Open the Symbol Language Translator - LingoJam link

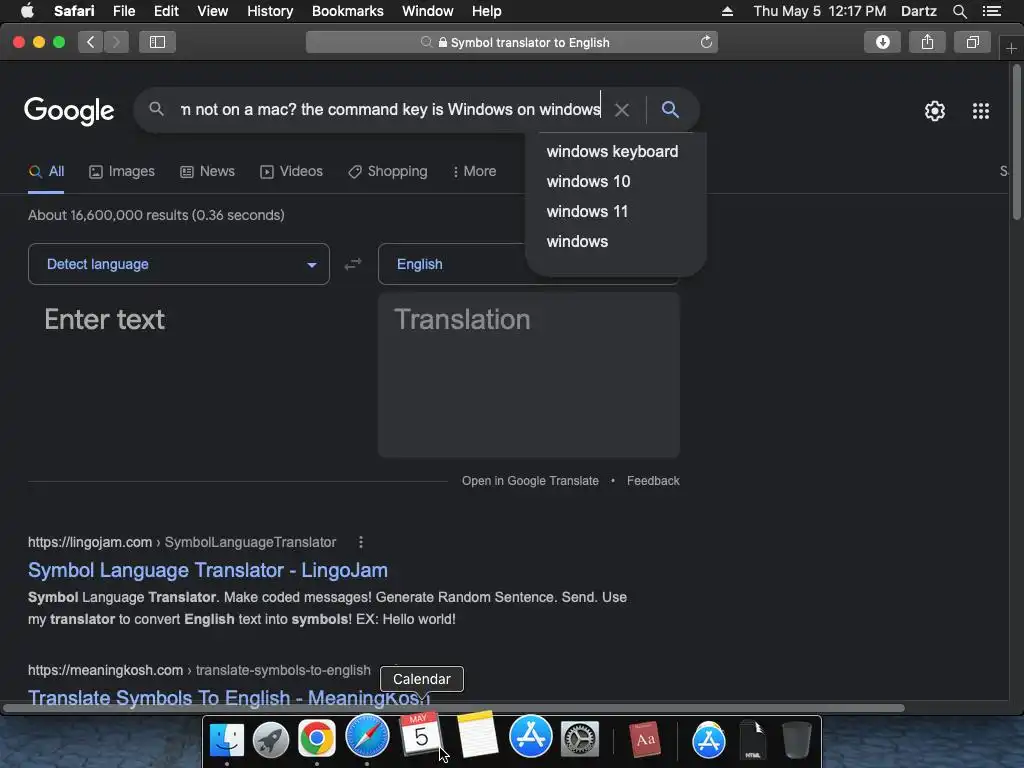(x=208, y=570)
